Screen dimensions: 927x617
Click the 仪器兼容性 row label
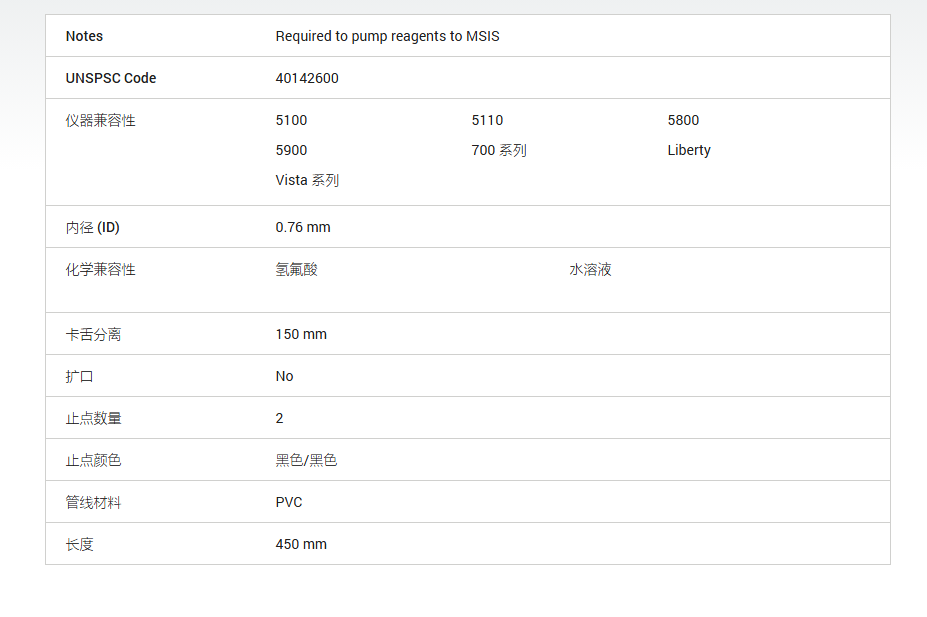101,121
